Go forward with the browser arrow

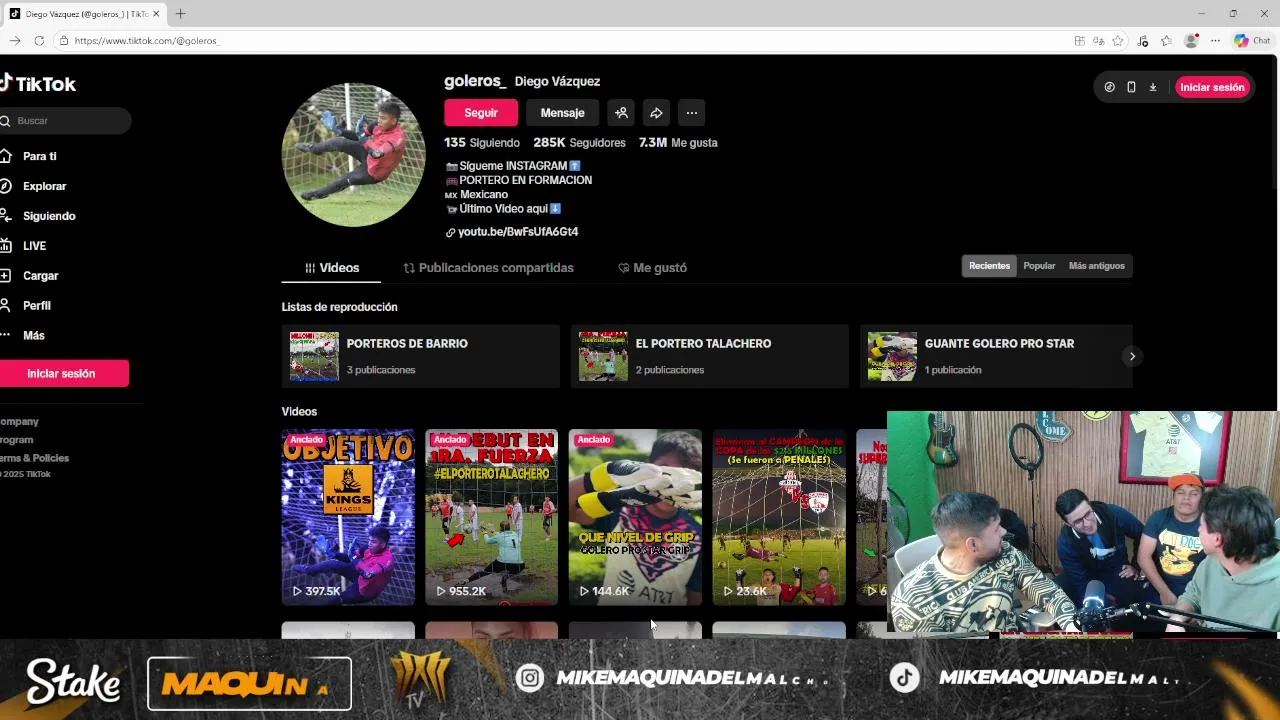click(14, 41)
